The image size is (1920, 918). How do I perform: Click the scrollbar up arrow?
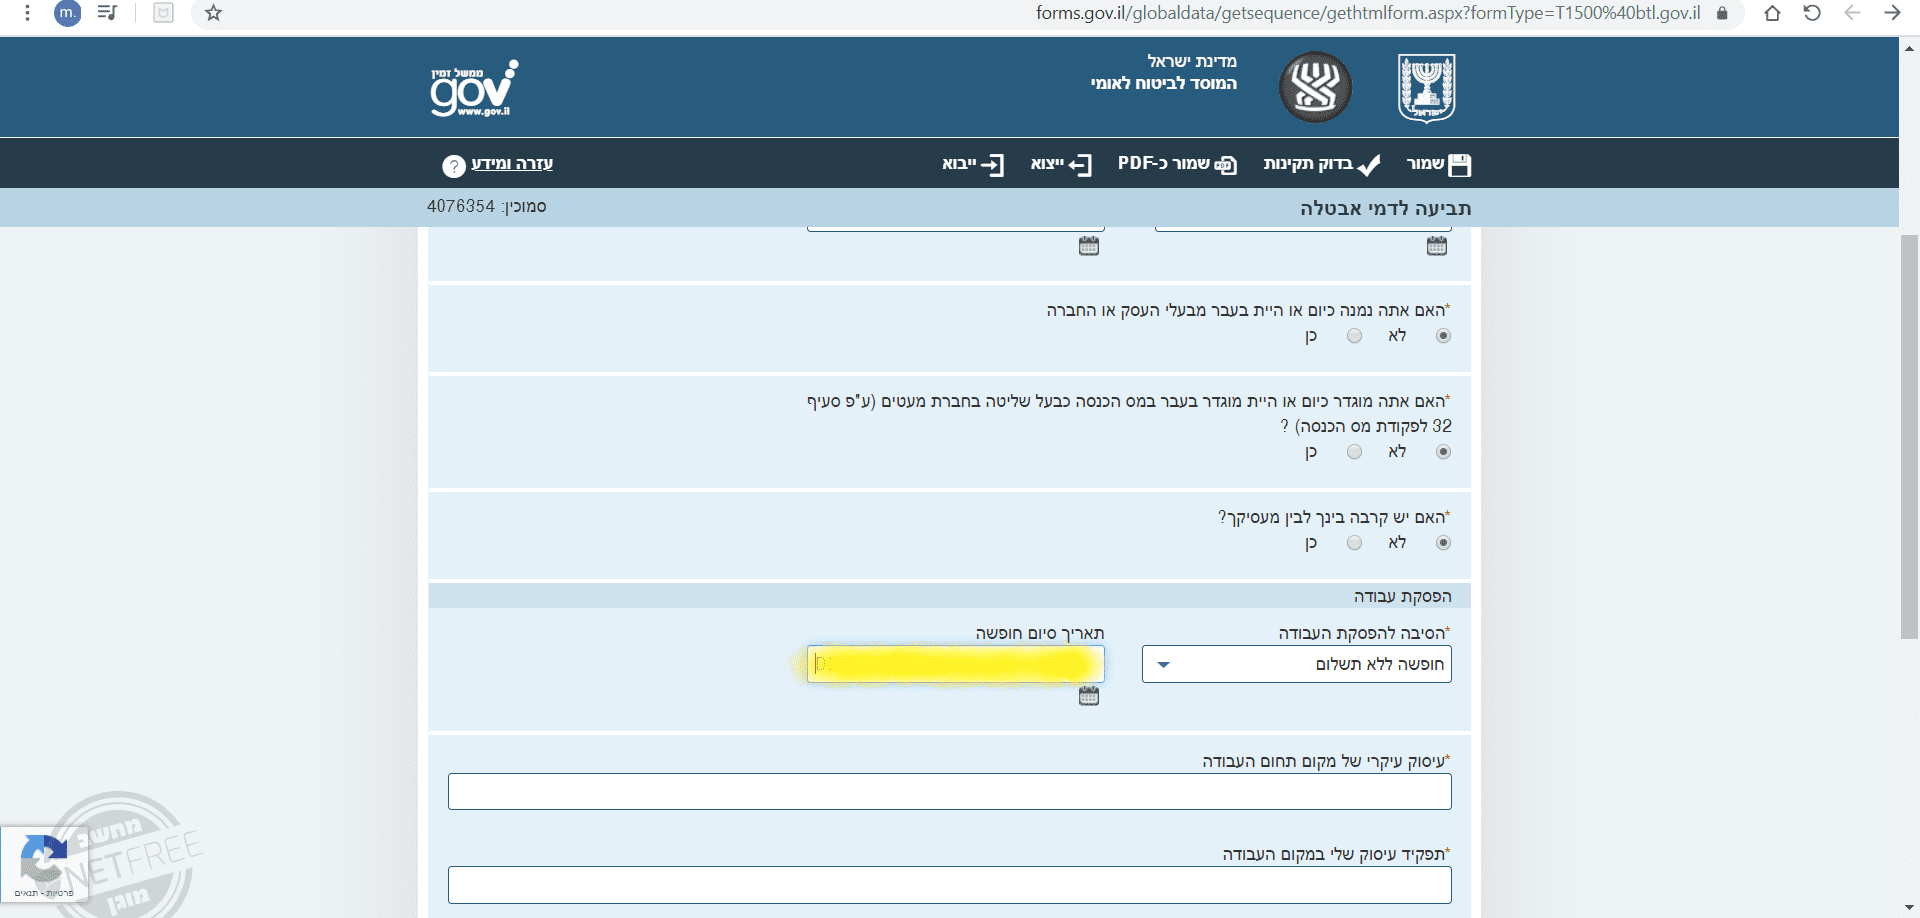click(x=1910, y=47)
